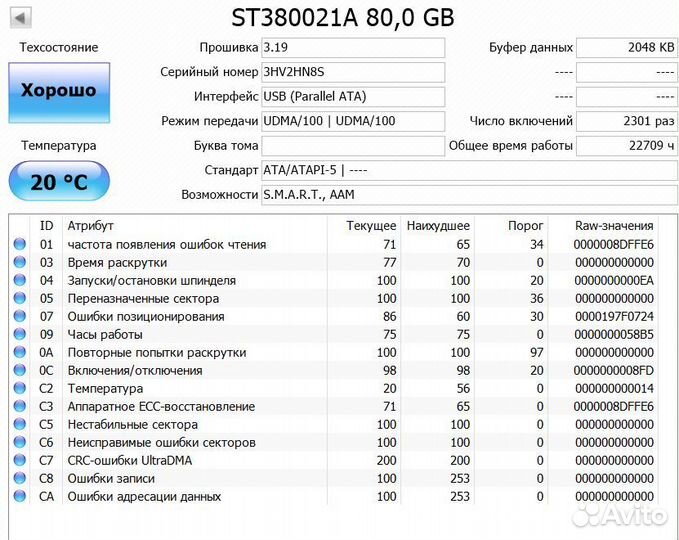Select row 'частота появления ошибок чтения'
The width and height of the screenshot is (679, 540).
point(333,244)
